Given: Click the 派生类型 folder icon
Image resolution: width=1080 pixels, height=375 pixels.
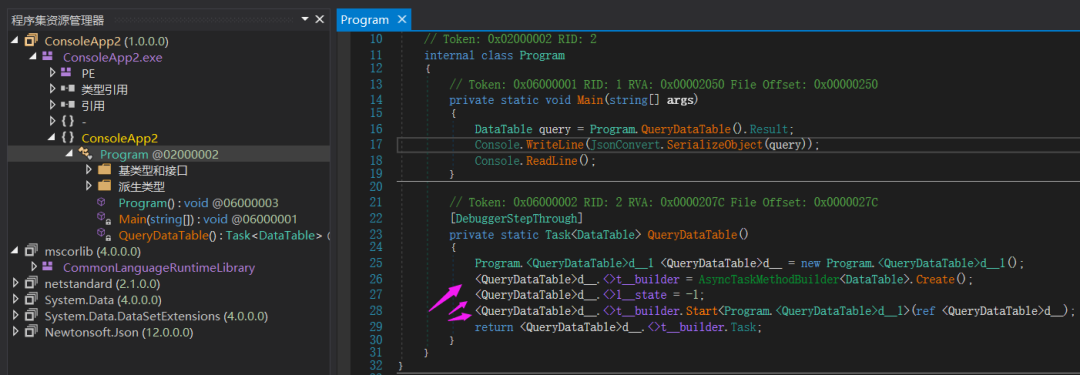Looking at the screenshot, I should (x=104, y=186).
